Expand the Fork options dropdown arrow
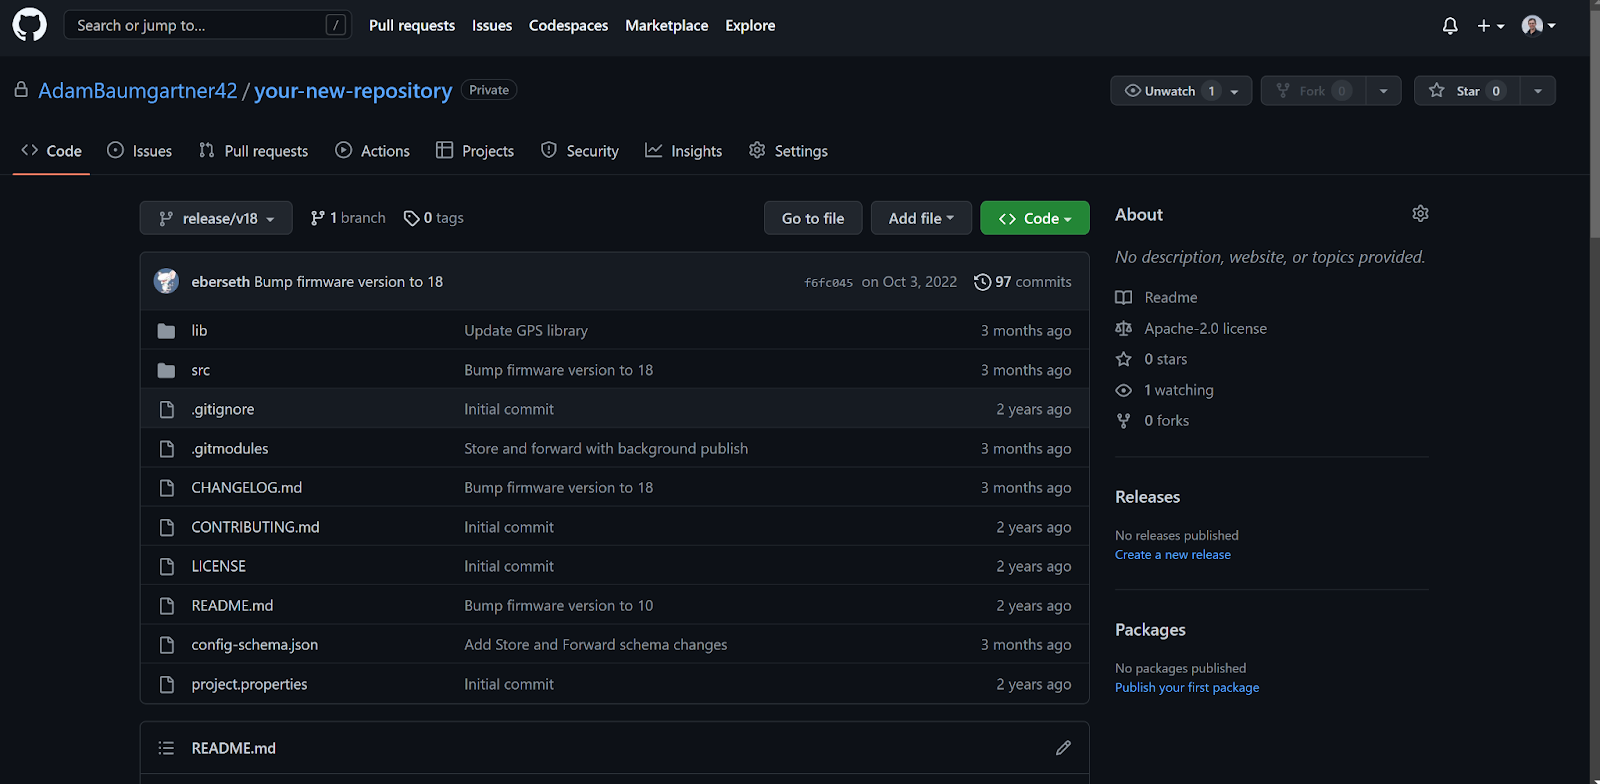The width and height of the screenshot is (1600, 784). click(1383, 91)
